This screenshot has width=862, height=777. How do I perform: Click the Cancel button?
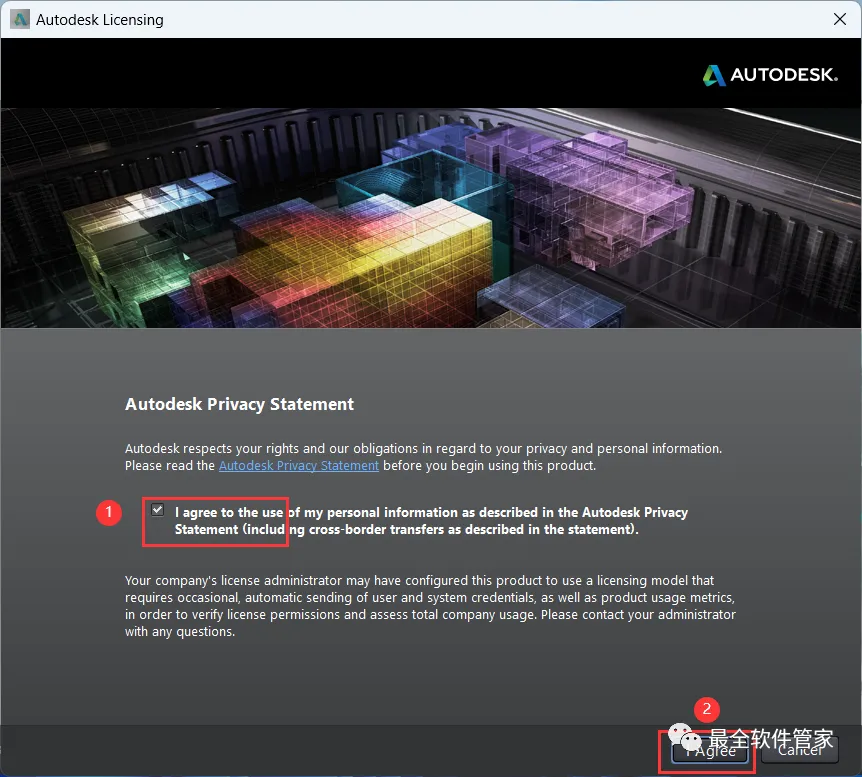point(800,751)
